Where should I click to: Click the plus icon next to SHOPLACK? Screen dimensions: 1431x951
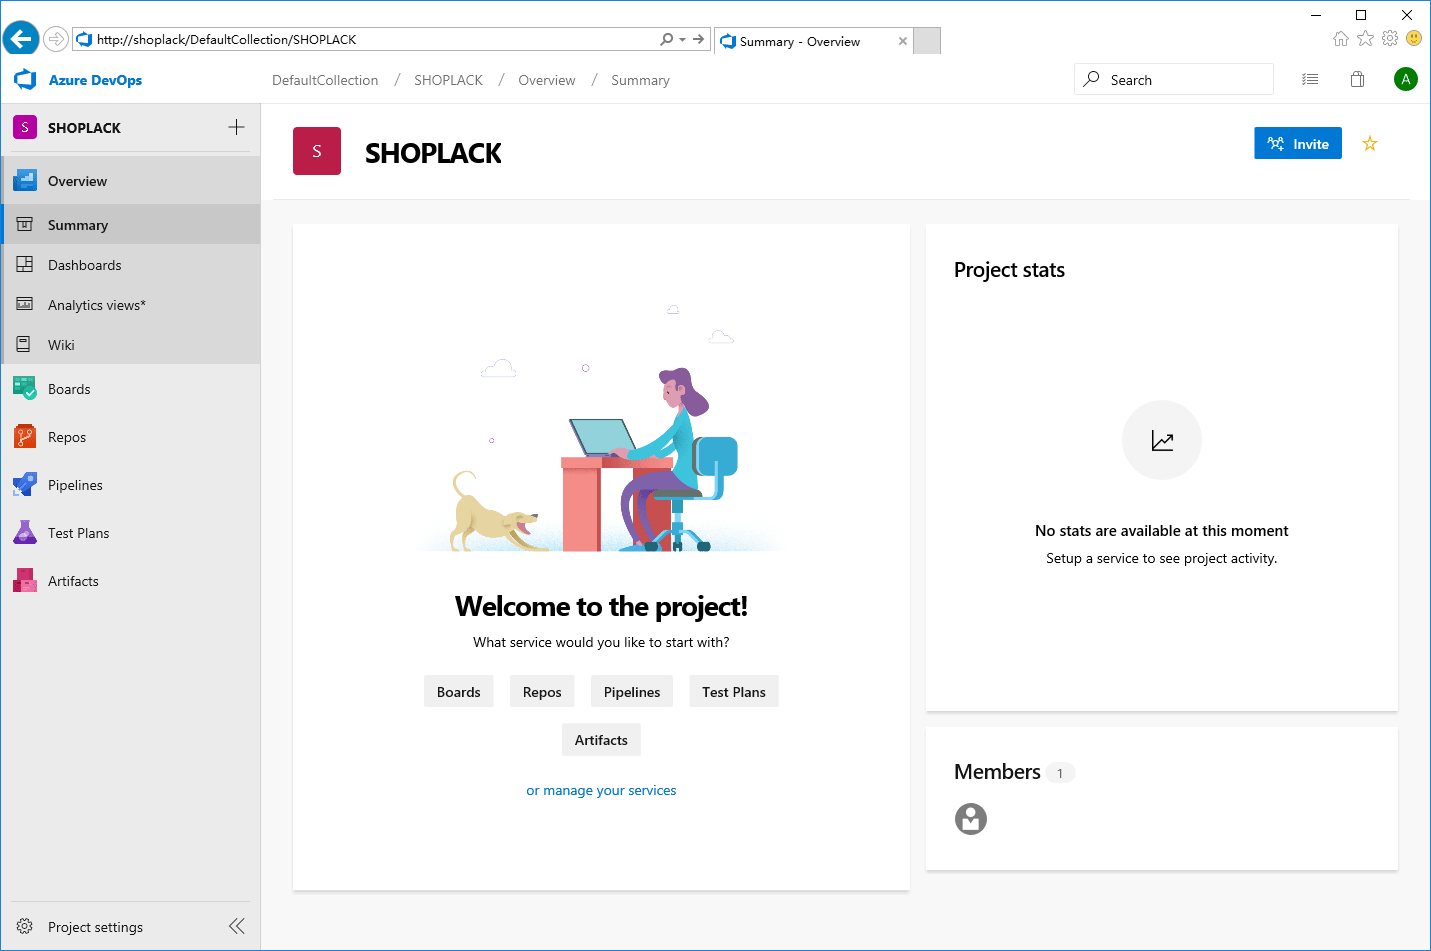coord(236,127)
